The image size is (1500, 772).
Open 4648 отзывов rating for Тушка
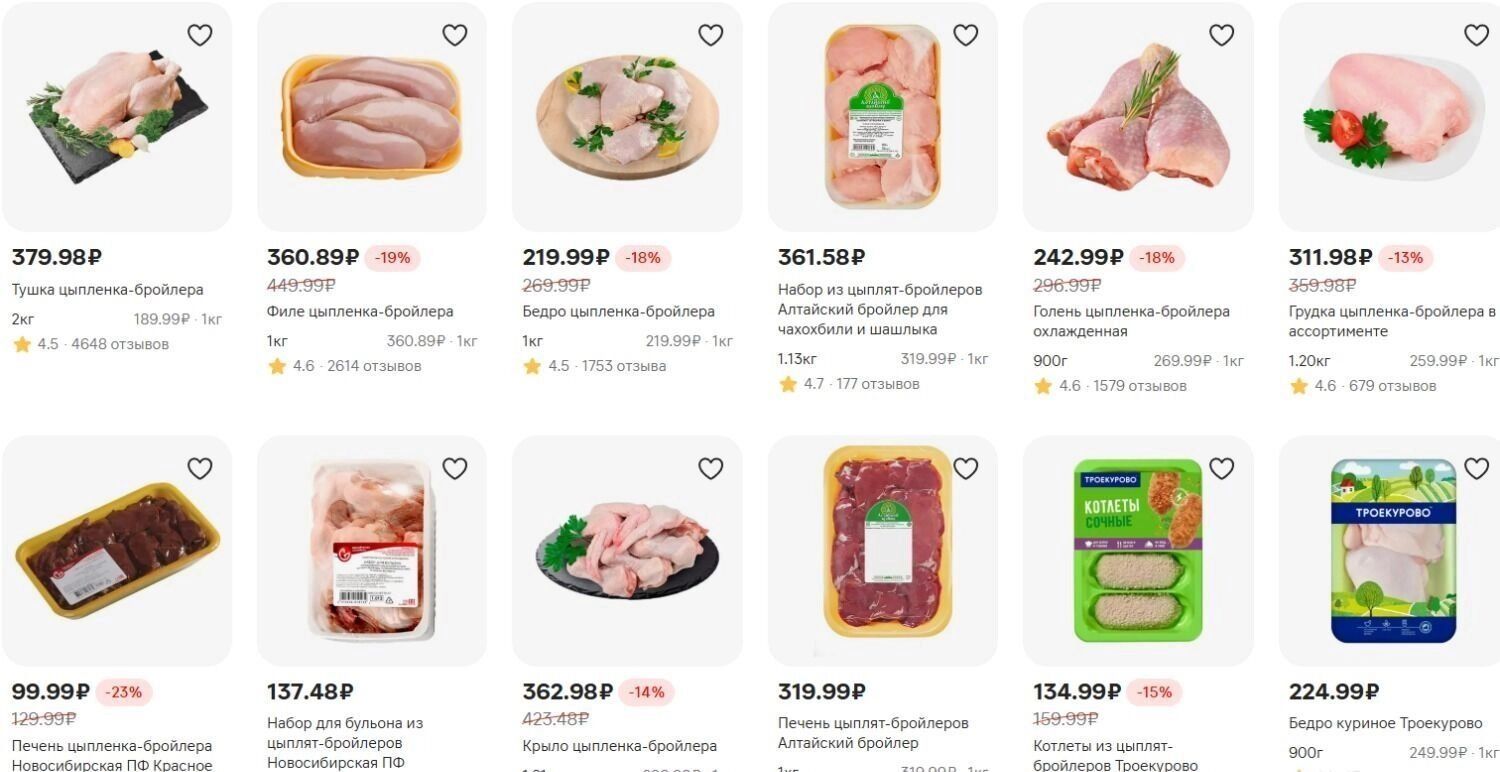[x=120, y=344]
